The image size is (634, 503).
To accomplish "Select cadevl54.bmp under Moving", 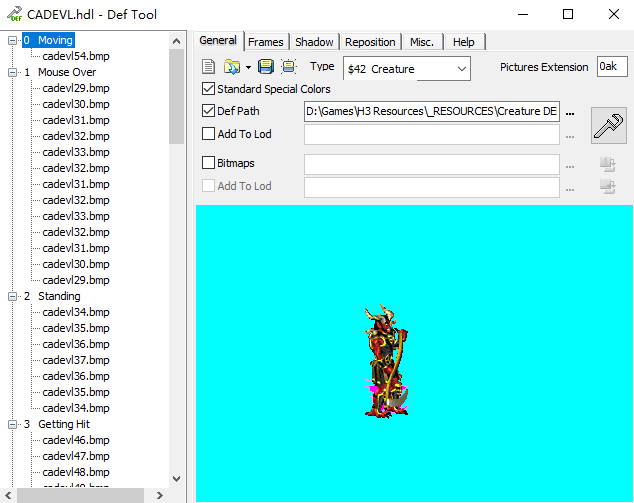I will pos(76,56).
